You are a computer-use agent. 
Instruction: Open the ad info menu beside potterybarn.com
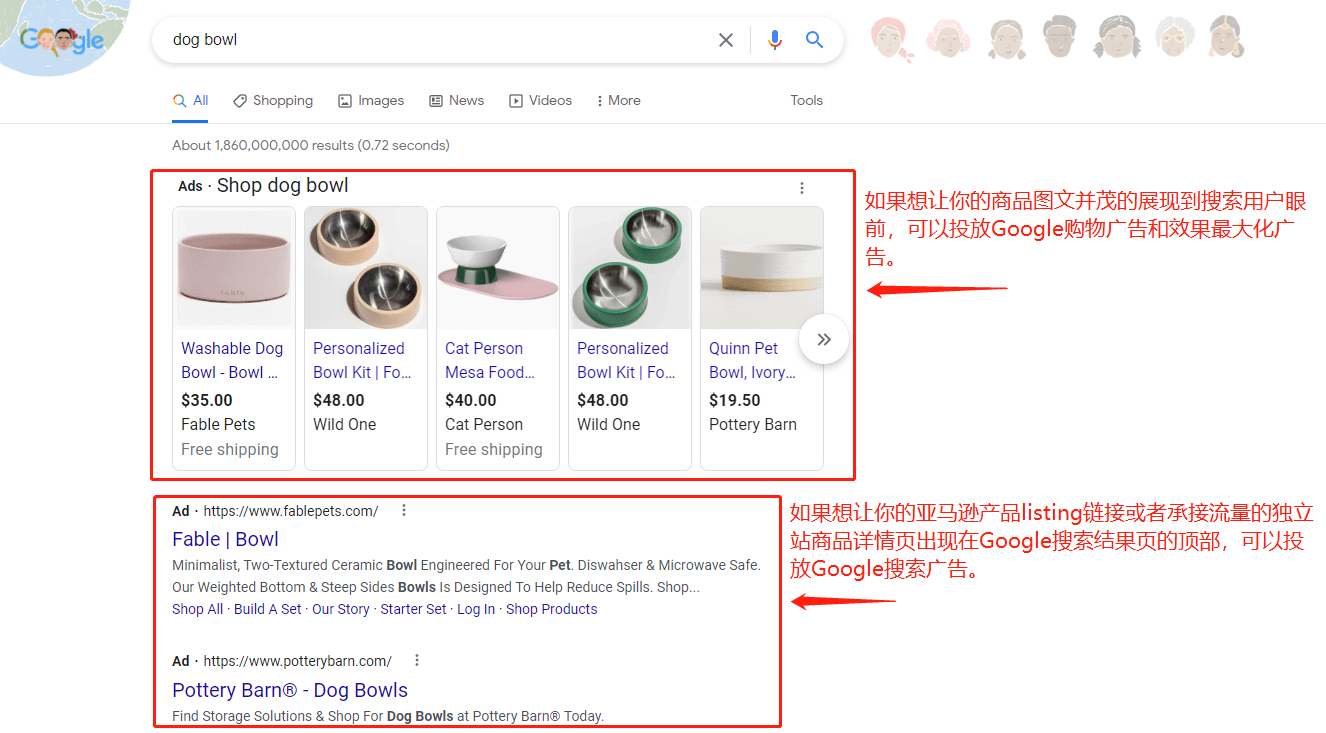(x=416, y=660)
